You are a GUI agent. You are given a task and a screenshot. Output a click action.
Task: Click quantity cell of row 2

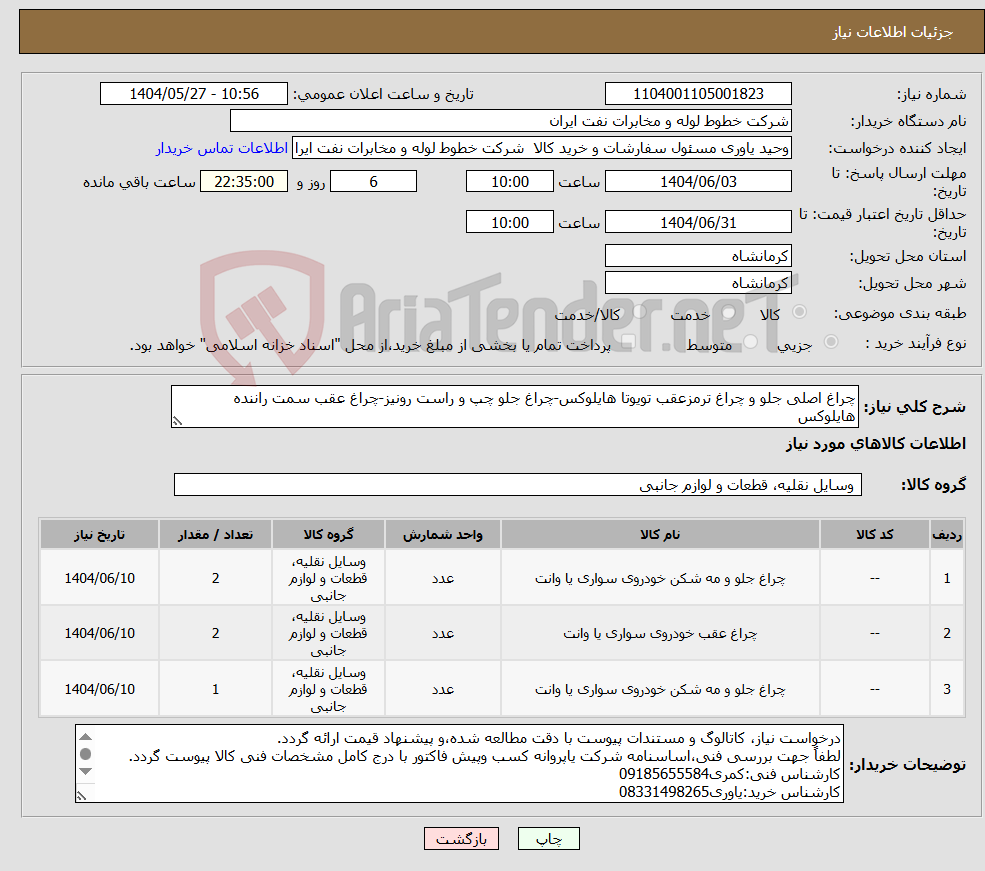click(215, 634)
